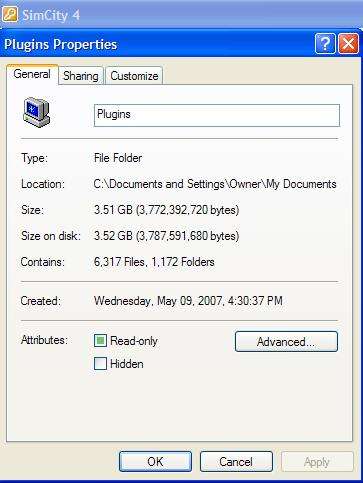Click the SimCity 4 key icon
The width and height of the screenshot is (363, 483).
10,14
